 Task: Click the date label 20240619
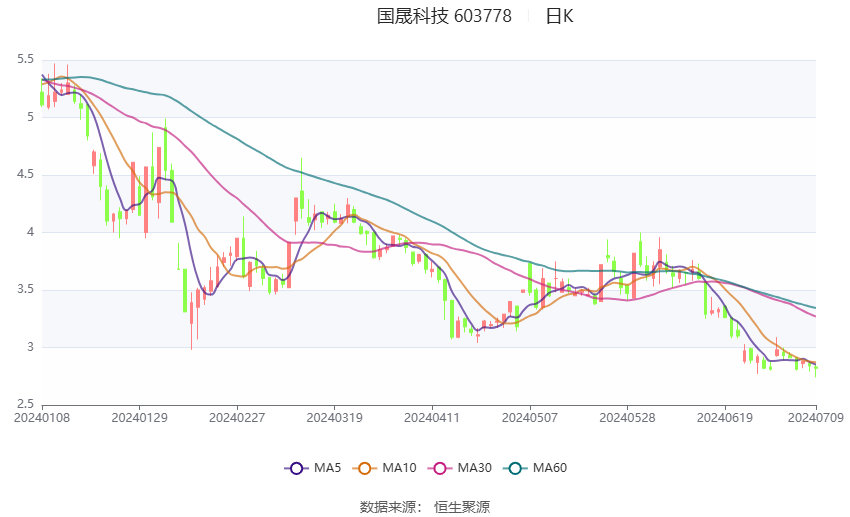pyautogui.click(x=725, y=418)
